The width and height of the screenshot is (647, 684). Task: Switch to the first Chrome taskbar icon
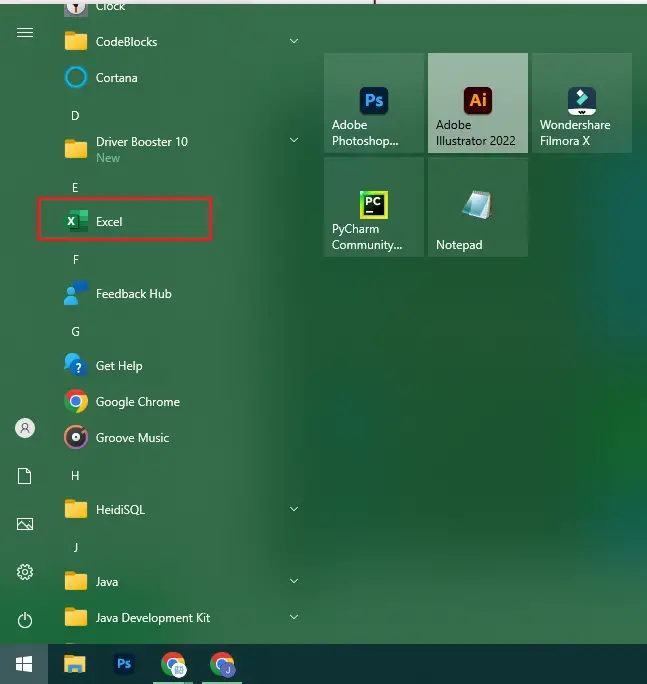click(x=173, y=664)
